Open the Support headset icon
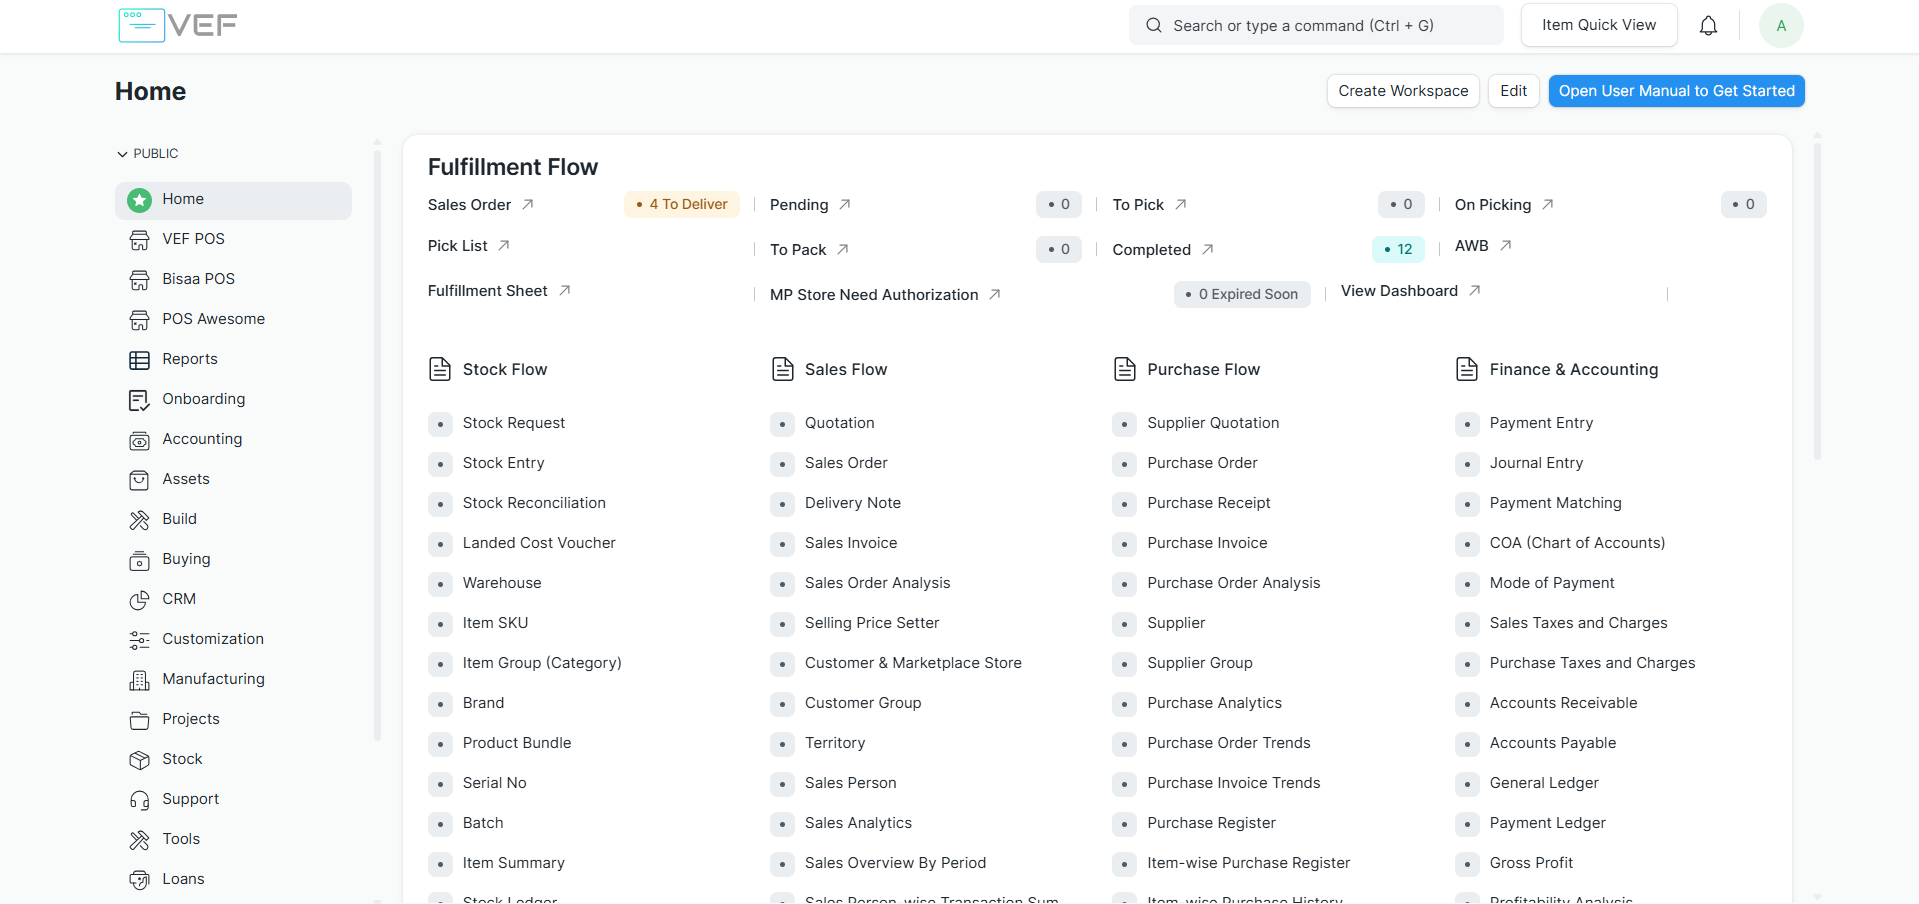 [x=139, y=800]
